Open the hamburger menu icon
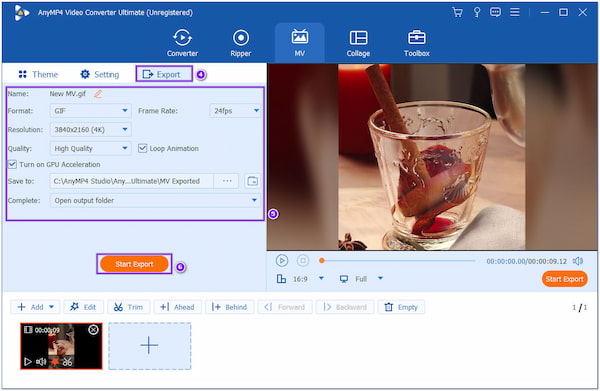Screen dimensions: 600x391 [515, 13]
